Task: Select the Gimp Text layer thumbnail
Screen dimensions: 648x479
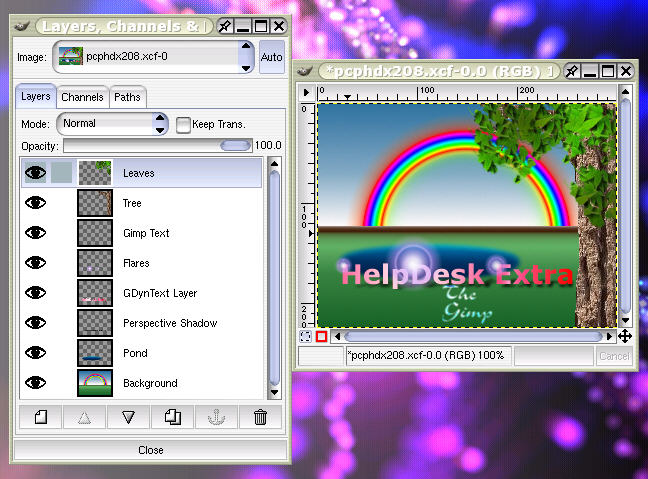Action: 95,233
